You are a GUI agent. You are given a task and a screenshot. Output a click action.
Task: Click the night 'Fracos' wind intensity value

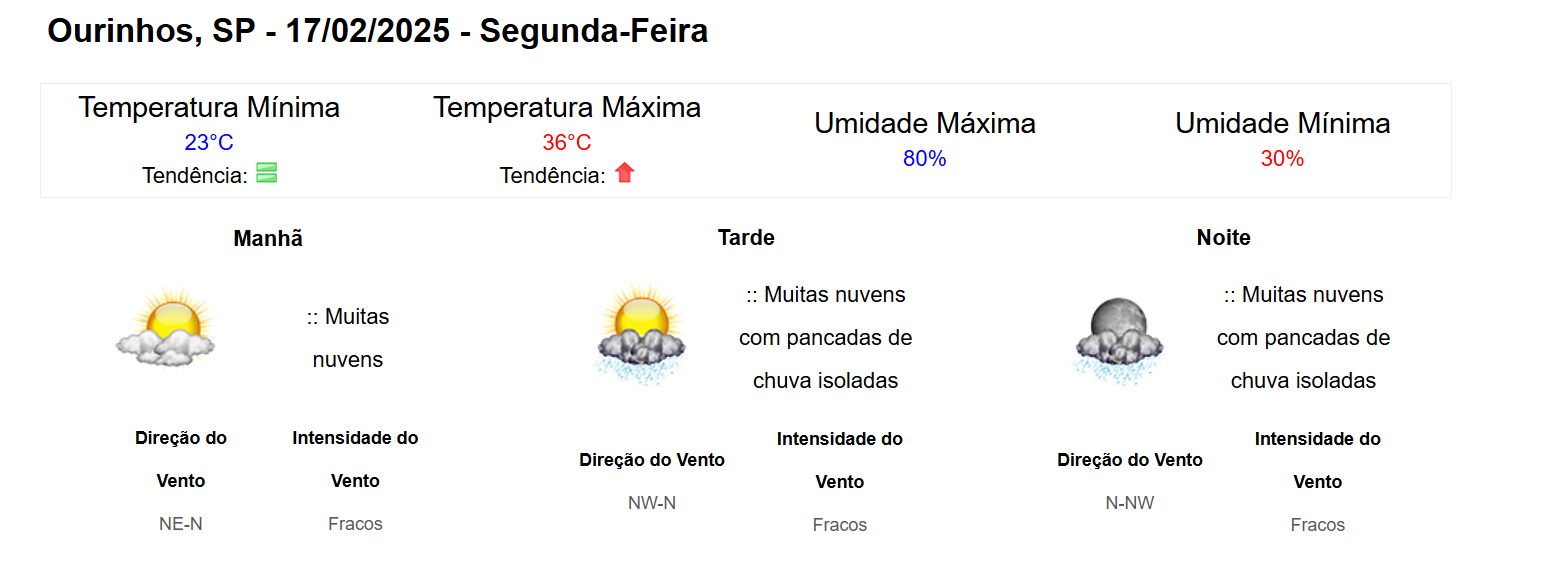[x=1317, y=524]
